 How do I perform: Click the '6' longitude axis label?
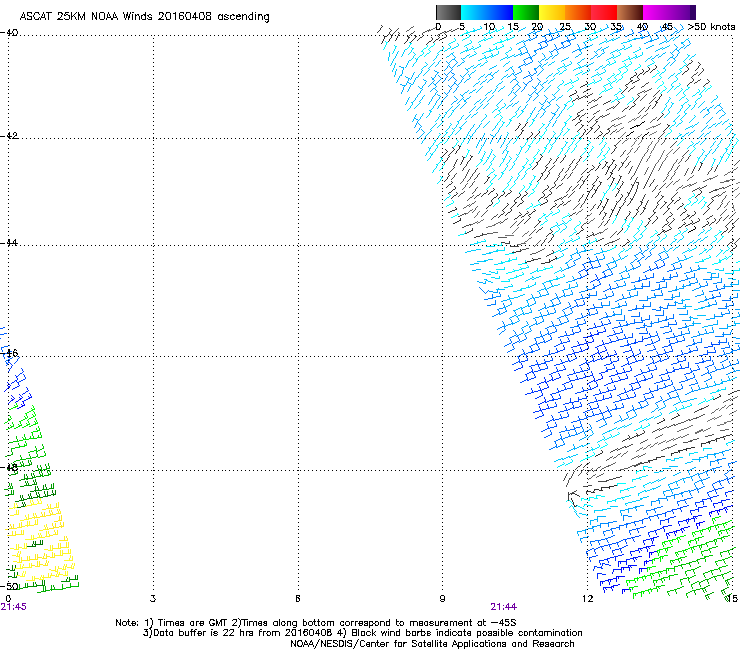298,599
